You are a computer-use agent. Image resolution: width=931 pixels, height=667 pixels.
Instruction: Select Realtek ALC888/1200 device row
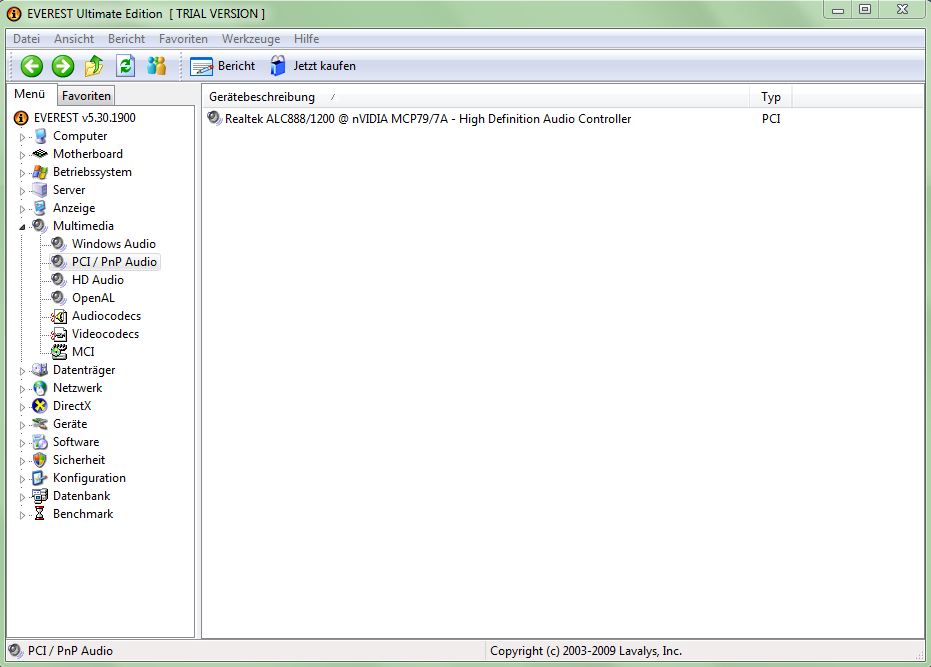[428, 119]
